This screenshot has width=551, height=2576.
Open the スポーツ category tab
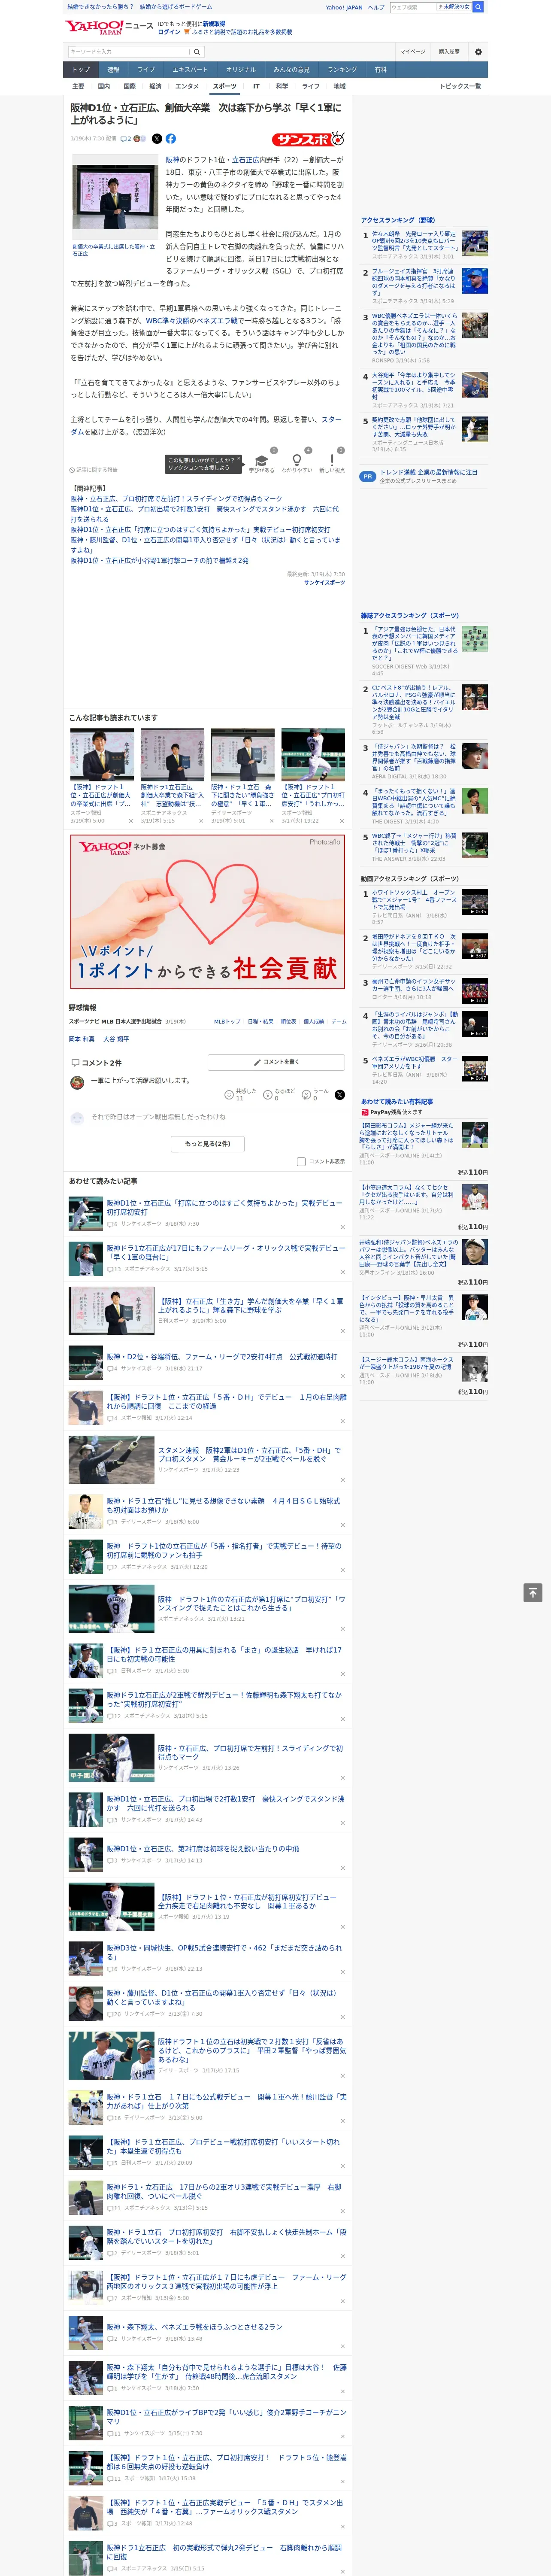tap(225, 86)
